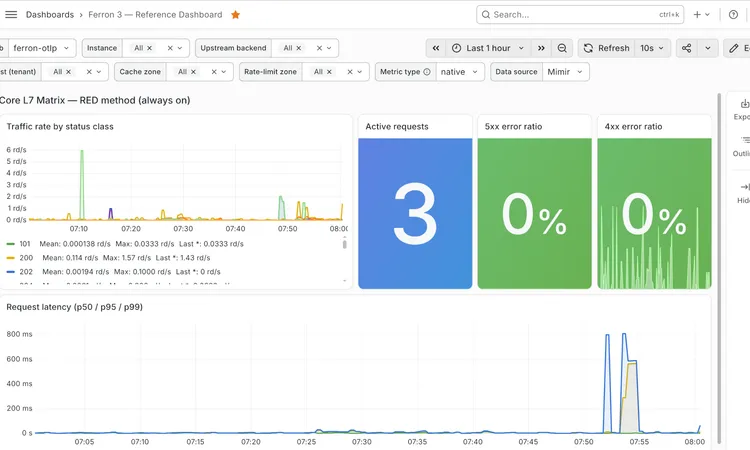This screenshot has width=750, height=450.
Task: Click Ferron 3 — Reference Dashboard breadcrumb
Action: 155,15
